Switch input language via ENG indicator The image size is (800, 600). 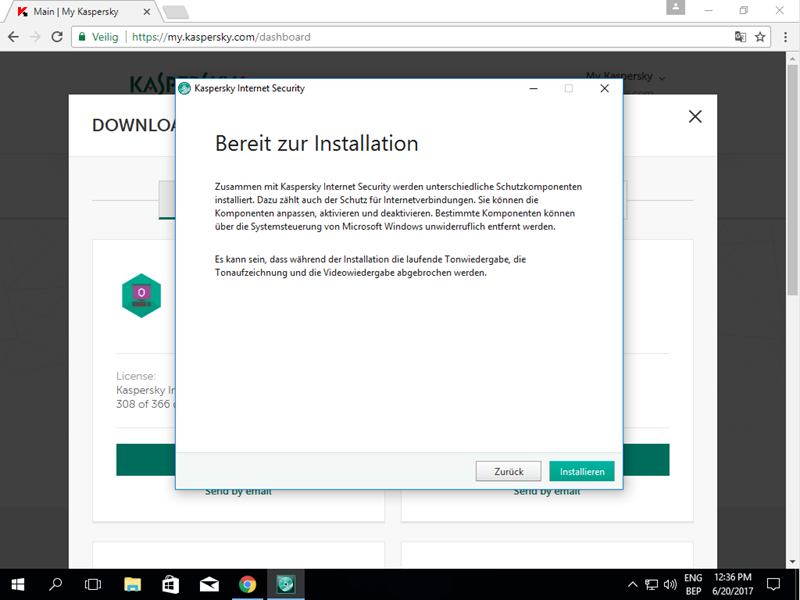tap(692, 584)
